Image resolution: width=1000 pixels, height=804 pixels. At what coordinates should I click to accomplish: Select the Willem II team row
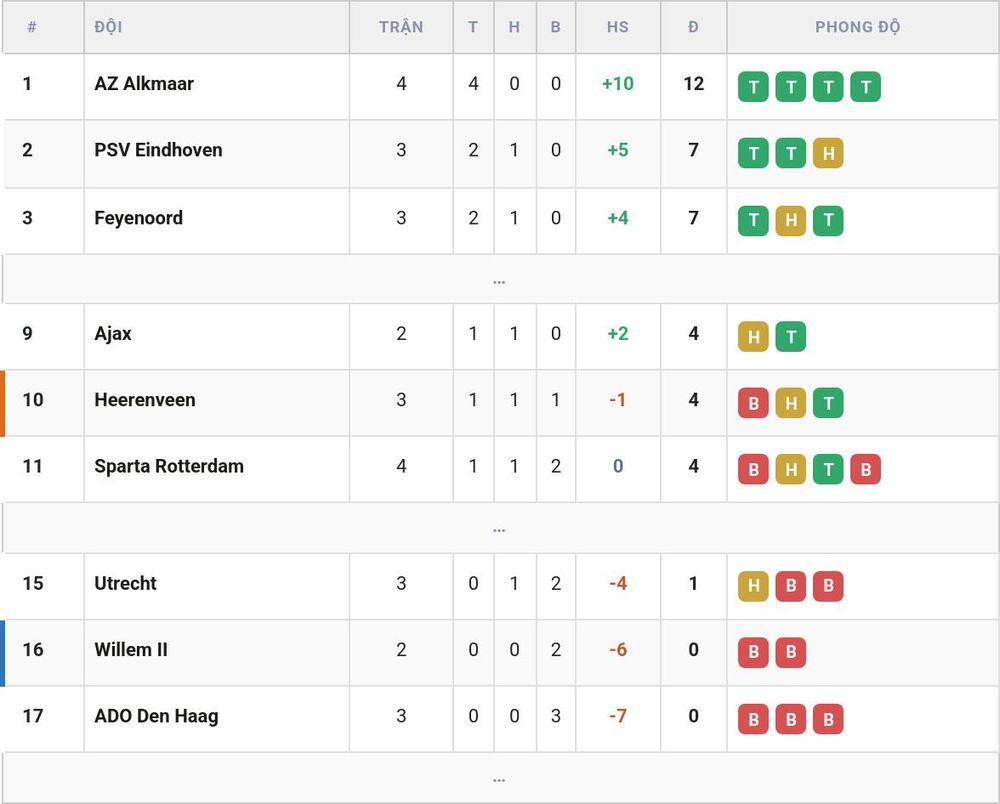500,653
